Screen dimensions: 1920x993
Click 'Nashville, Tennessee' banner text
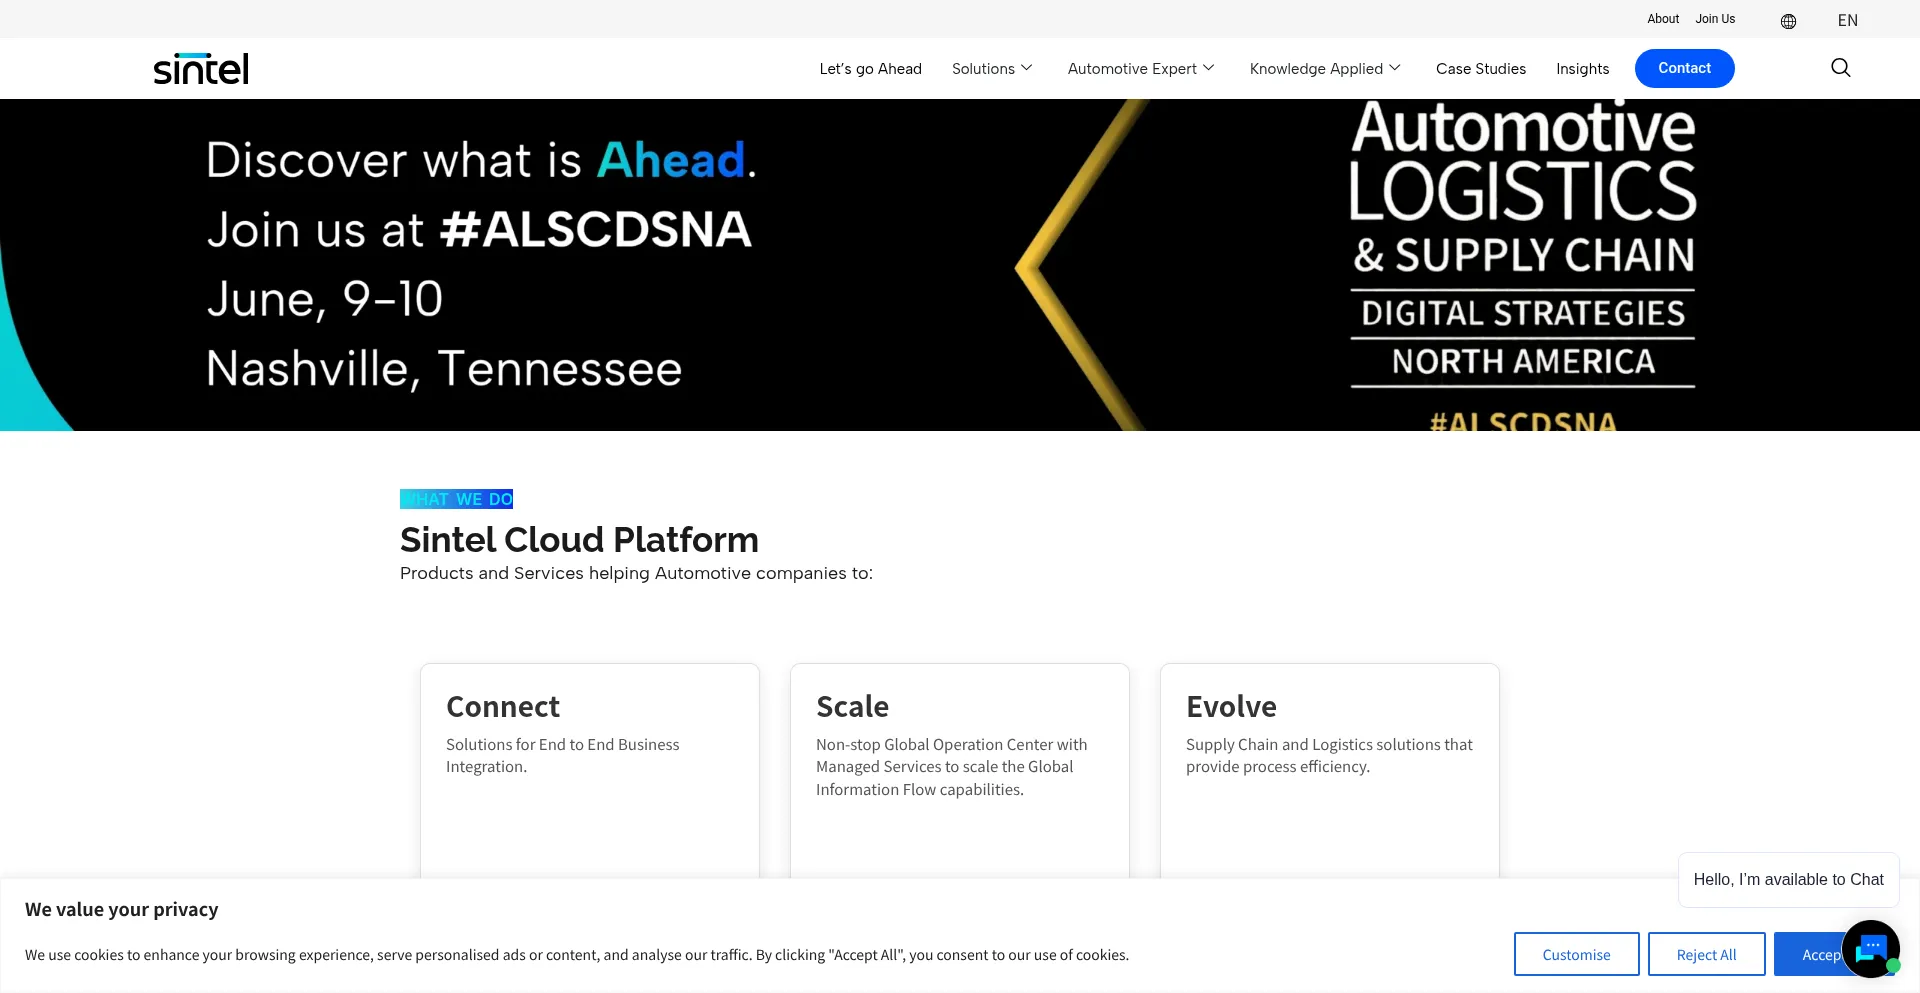pos(444,369)
